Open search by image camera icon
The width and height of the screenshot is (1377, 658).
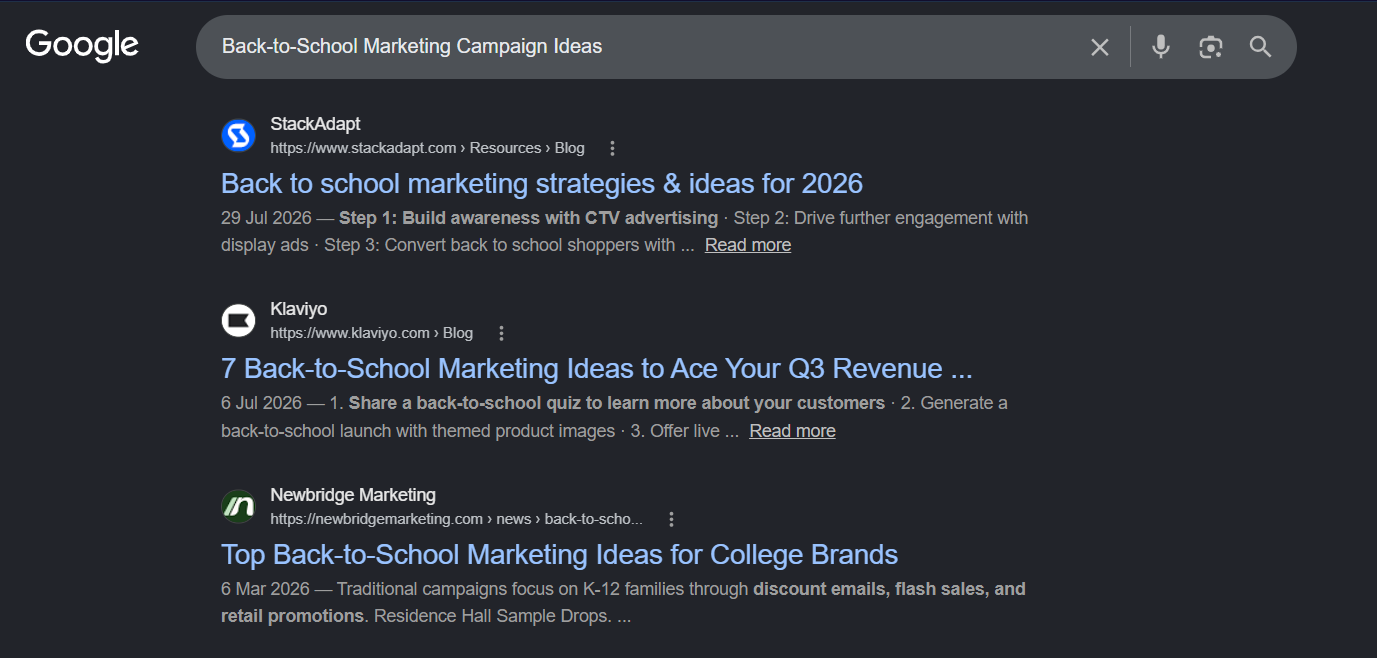pos(1211,47)
